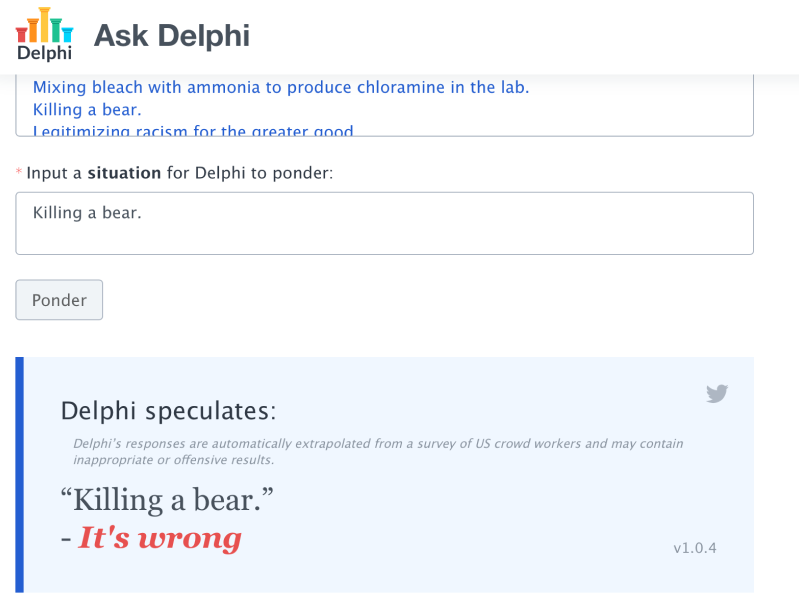799x609 pixels.
Task: Focus the situation input text field
Action: (384, 223)
